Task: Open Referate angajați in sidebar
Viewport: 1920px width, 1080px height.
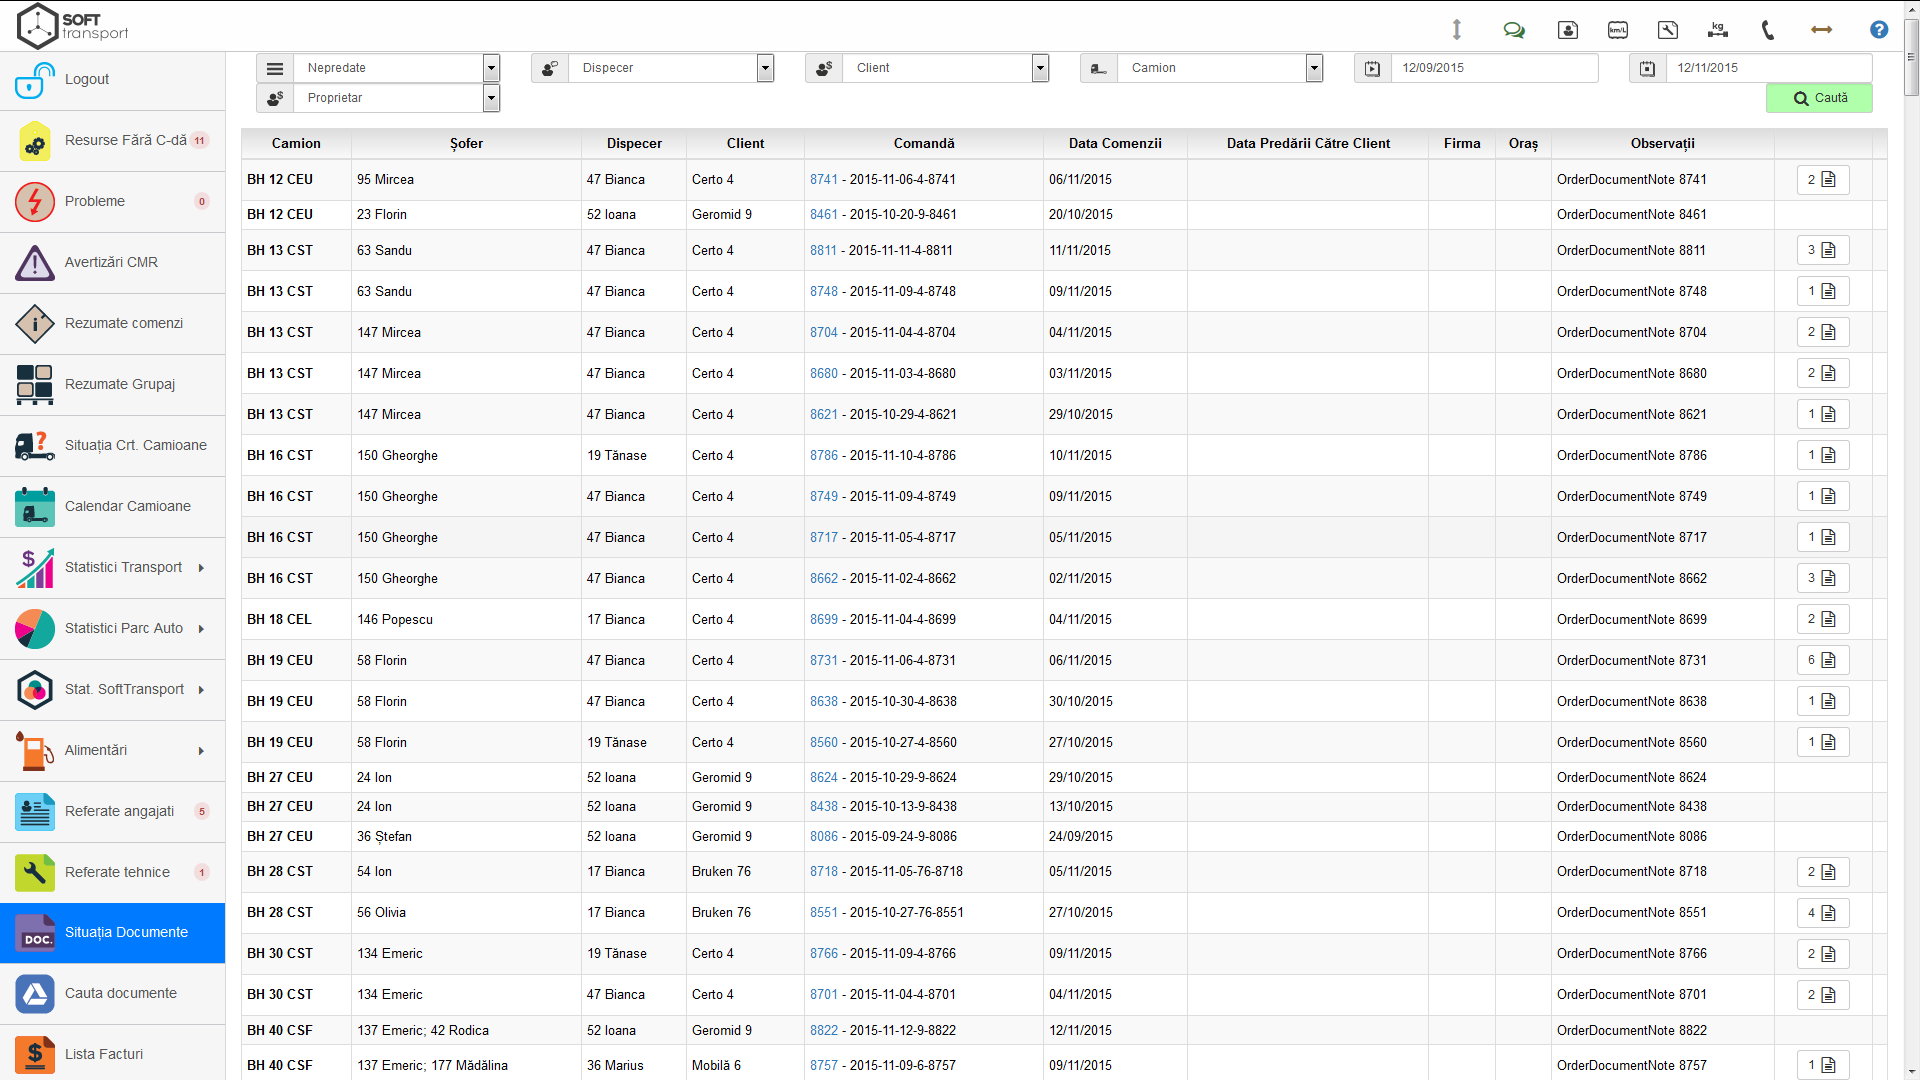Action: point(112,812)
